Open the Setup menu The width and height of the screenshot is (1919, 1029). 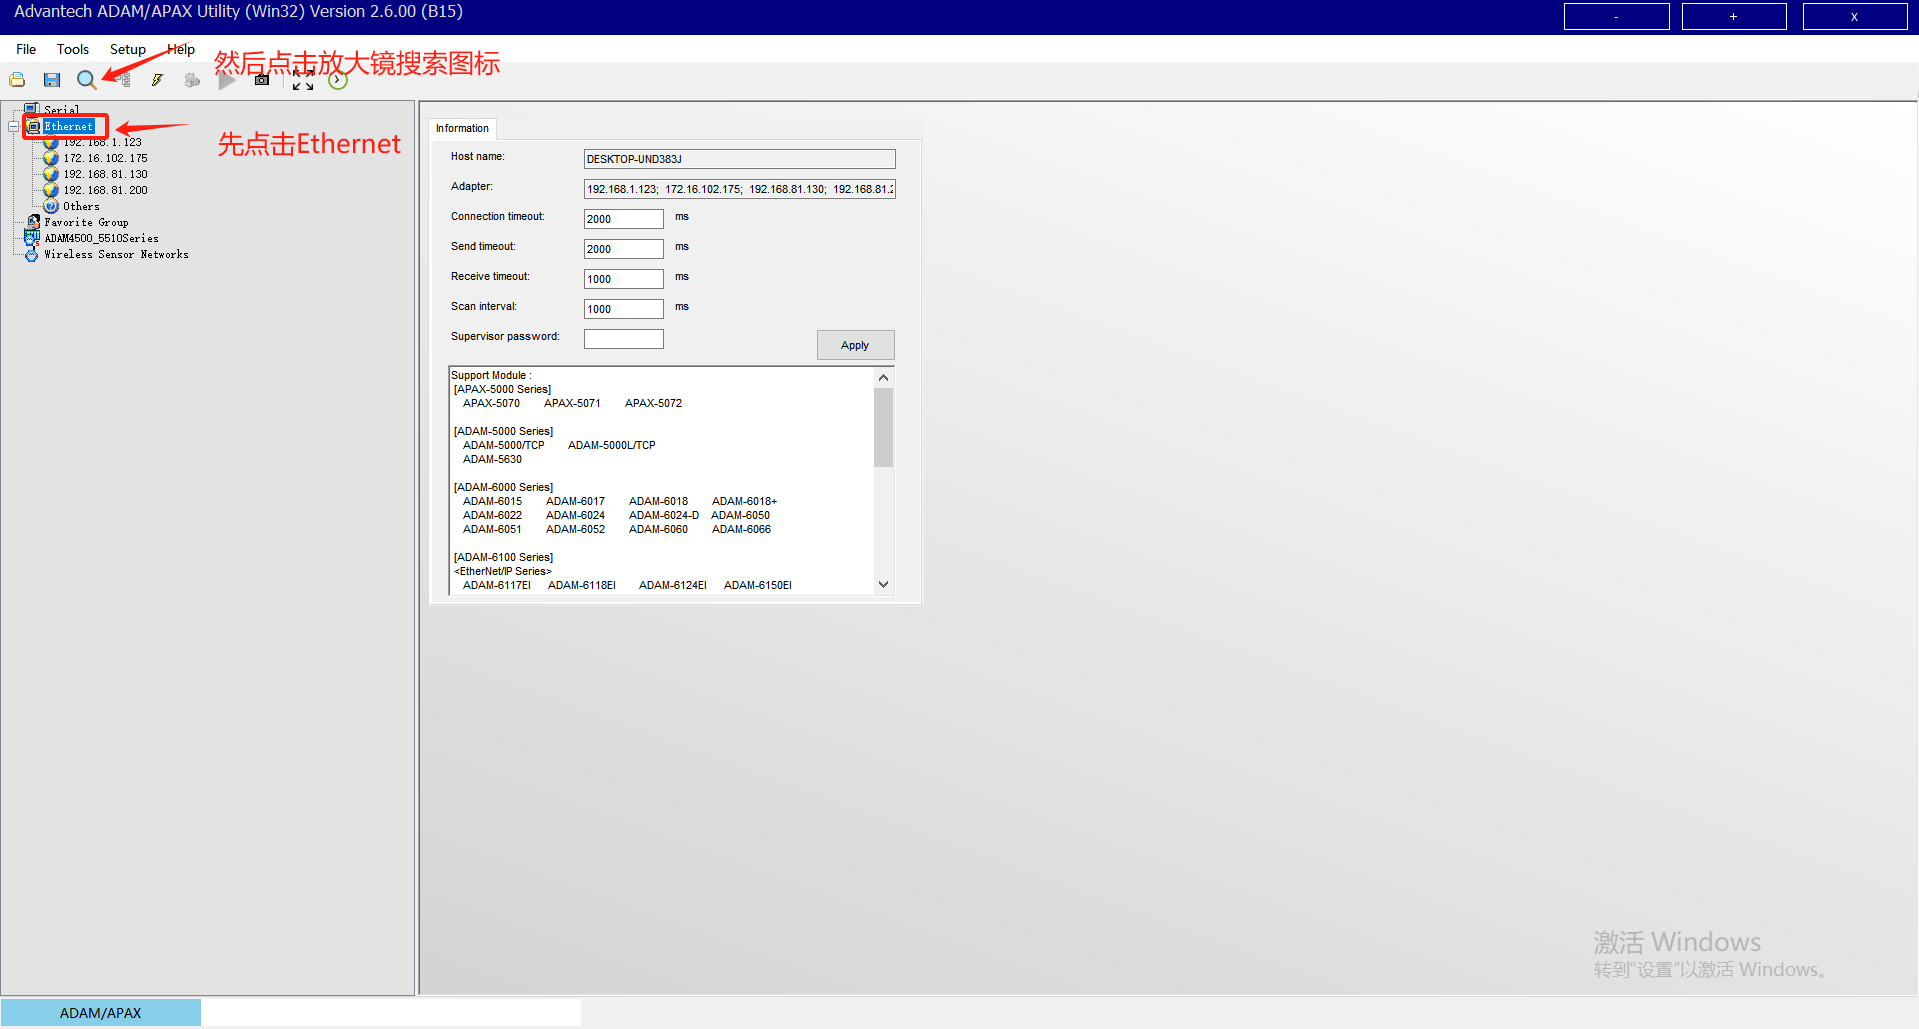pyautogui.click(x=127, y=49)
